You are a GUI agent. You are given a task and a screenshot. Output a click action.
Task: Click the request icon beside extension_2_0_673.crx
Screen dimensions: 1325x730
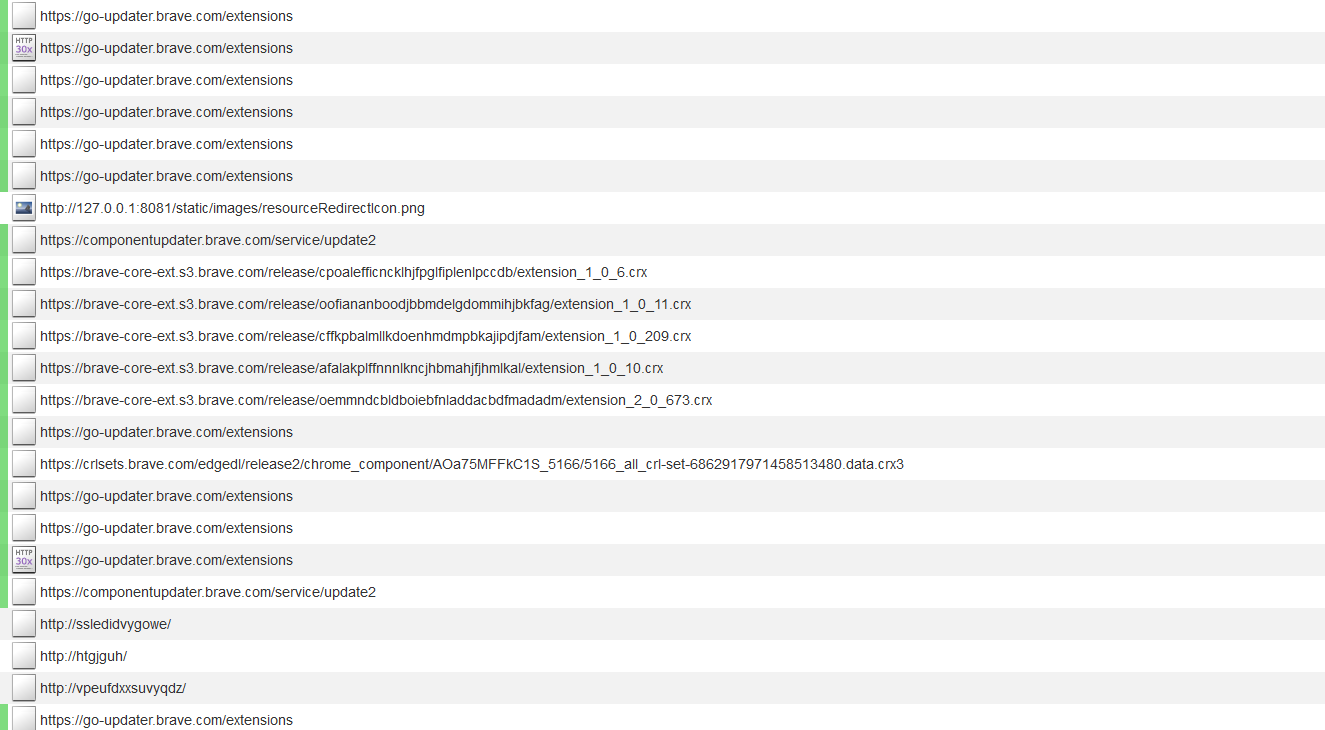pyautogui.click(x=23, y=399)
